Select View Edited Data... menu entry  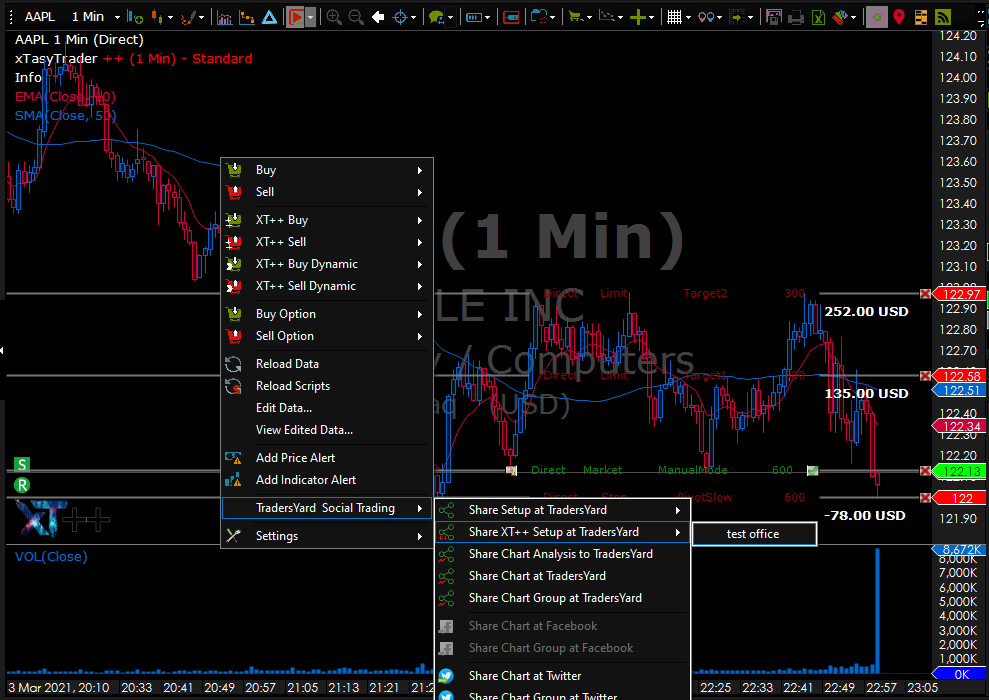(x=327, y=430)
